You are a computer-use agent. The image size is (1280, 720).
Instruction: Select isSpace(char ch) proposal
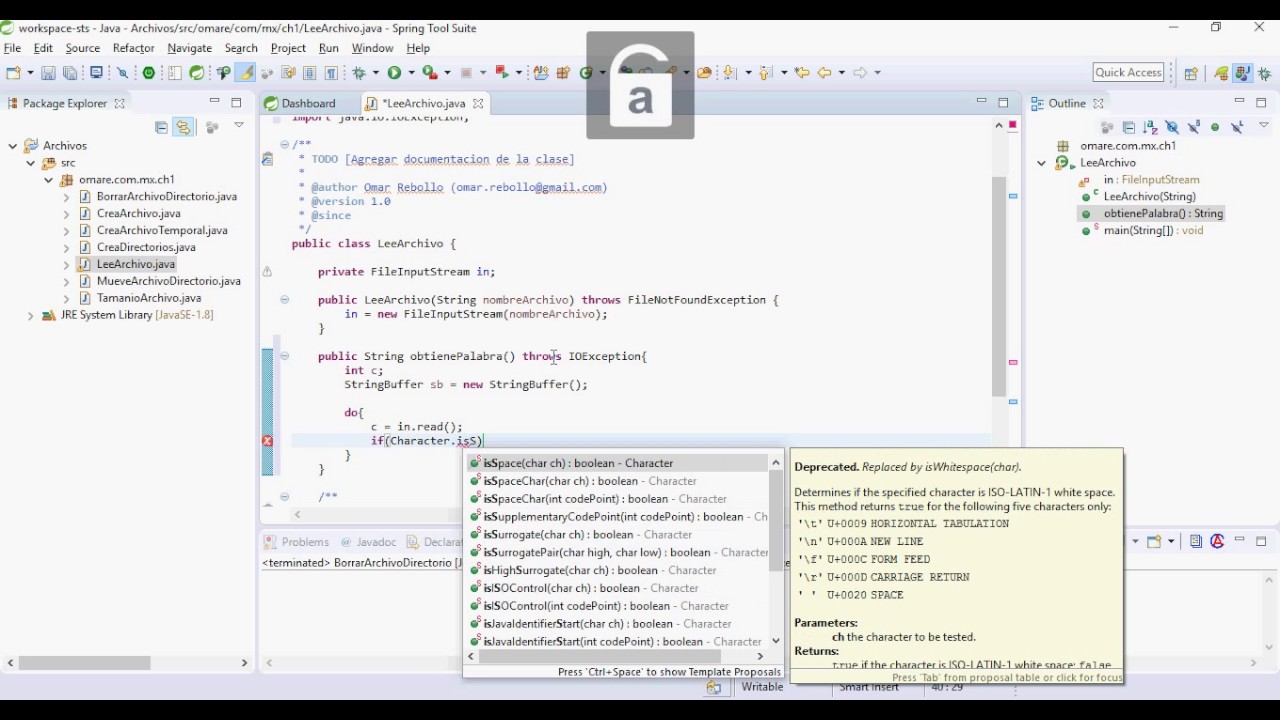(617, 463)
